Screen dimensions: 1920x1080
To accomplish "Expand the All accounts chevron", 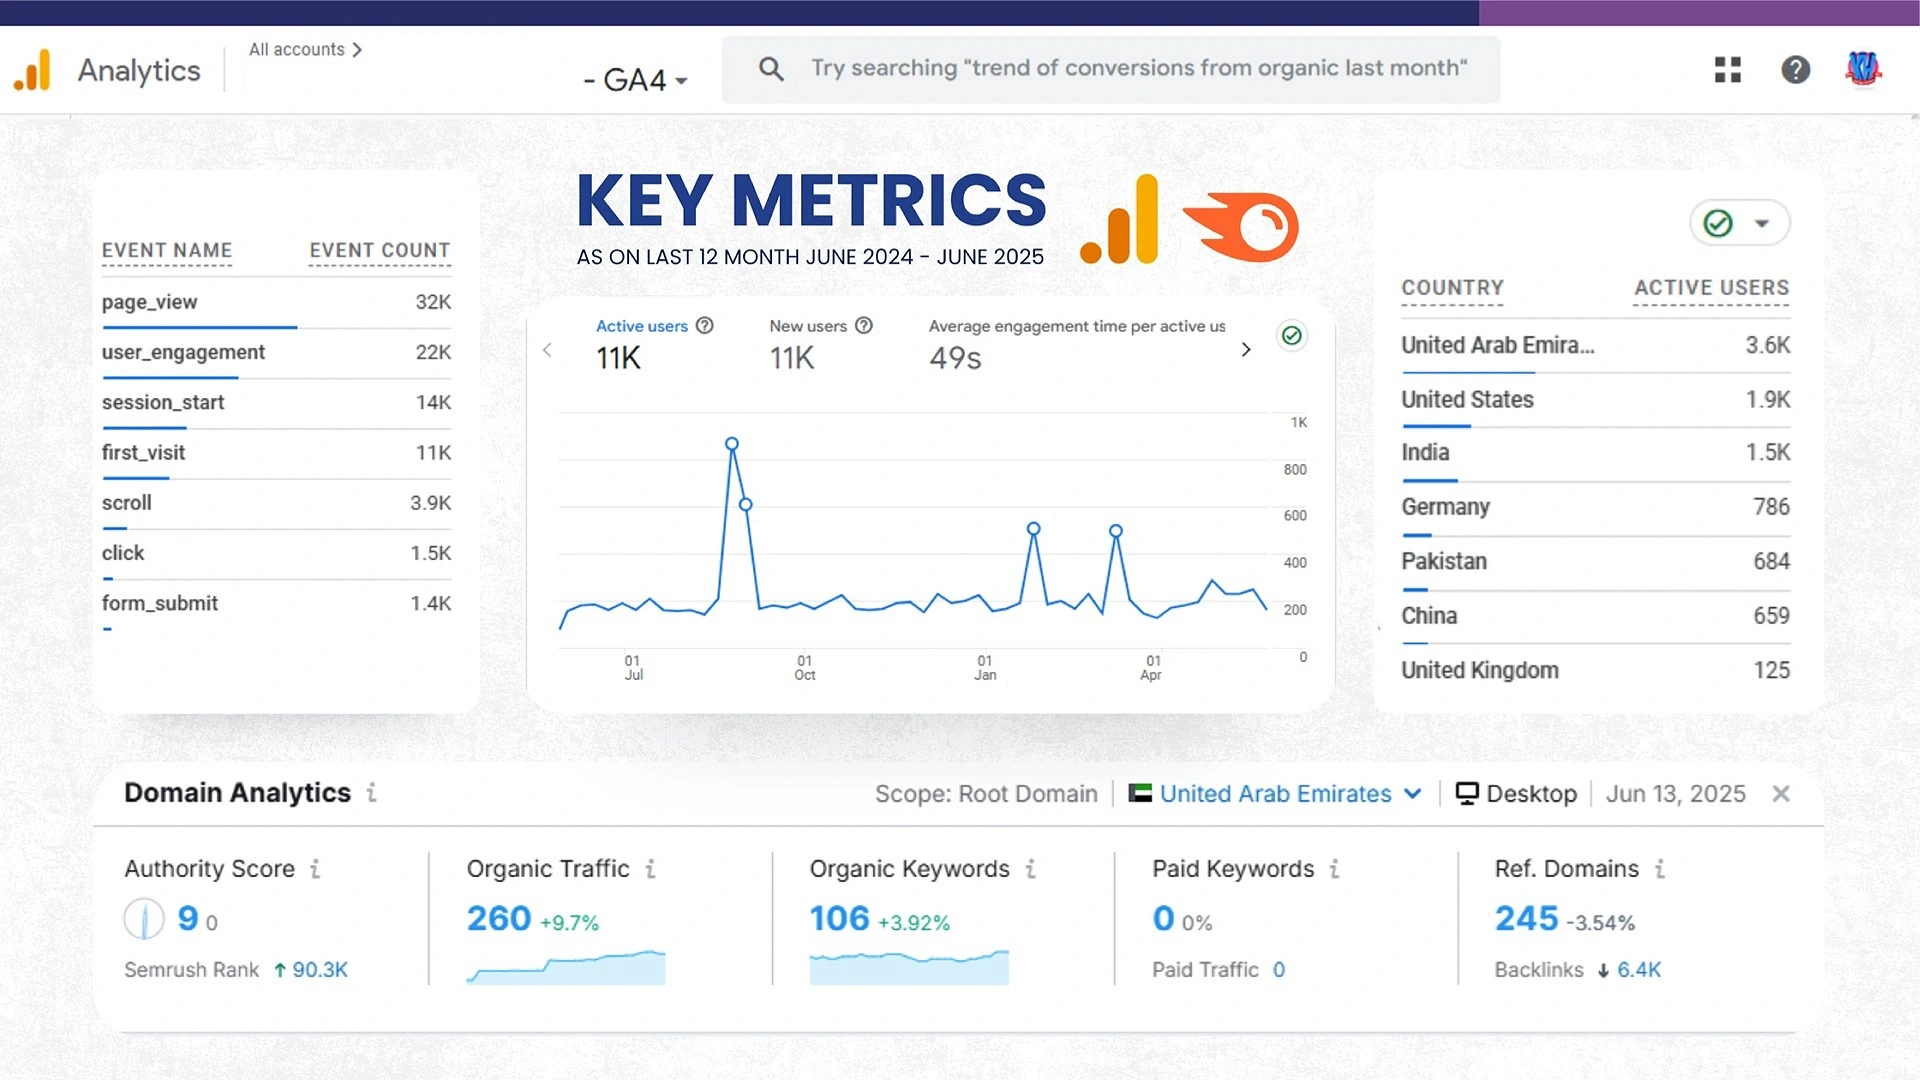I will pos(357,50).
